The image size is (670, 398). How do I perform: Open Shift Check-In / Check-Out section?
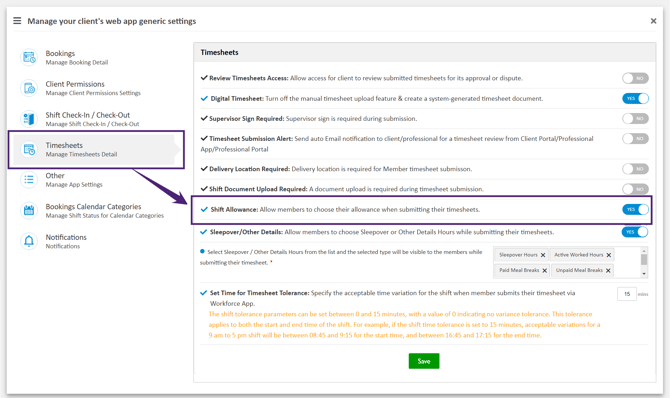click(94, 119)
